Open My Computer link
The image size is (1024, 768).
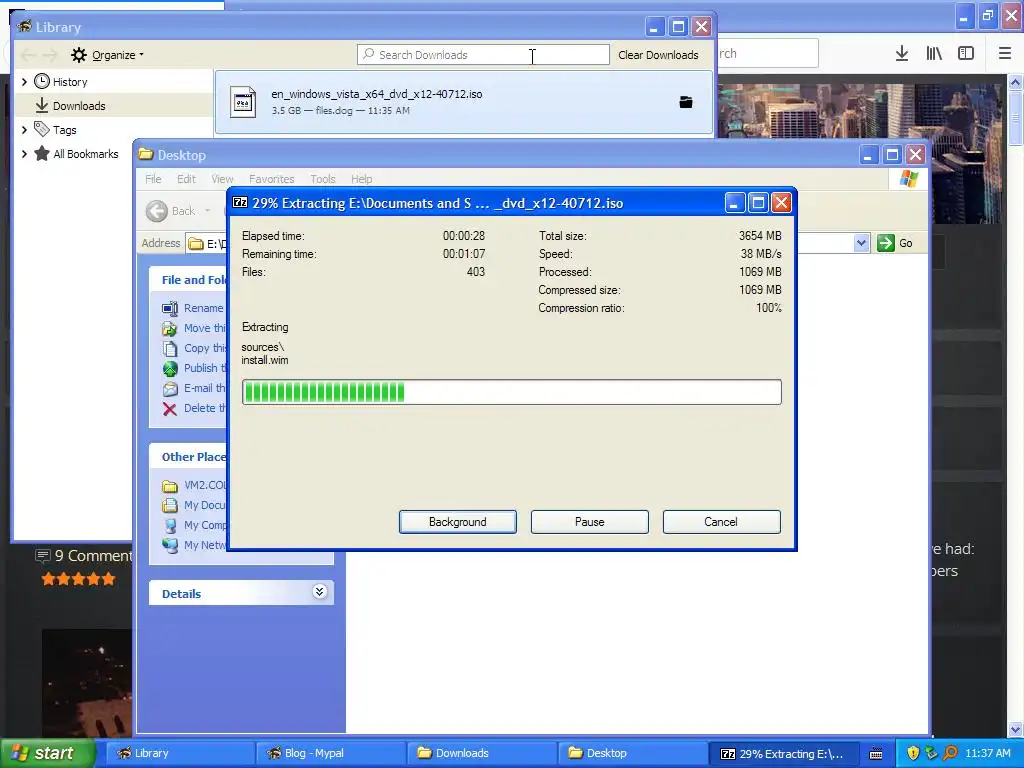pos(205,525)
